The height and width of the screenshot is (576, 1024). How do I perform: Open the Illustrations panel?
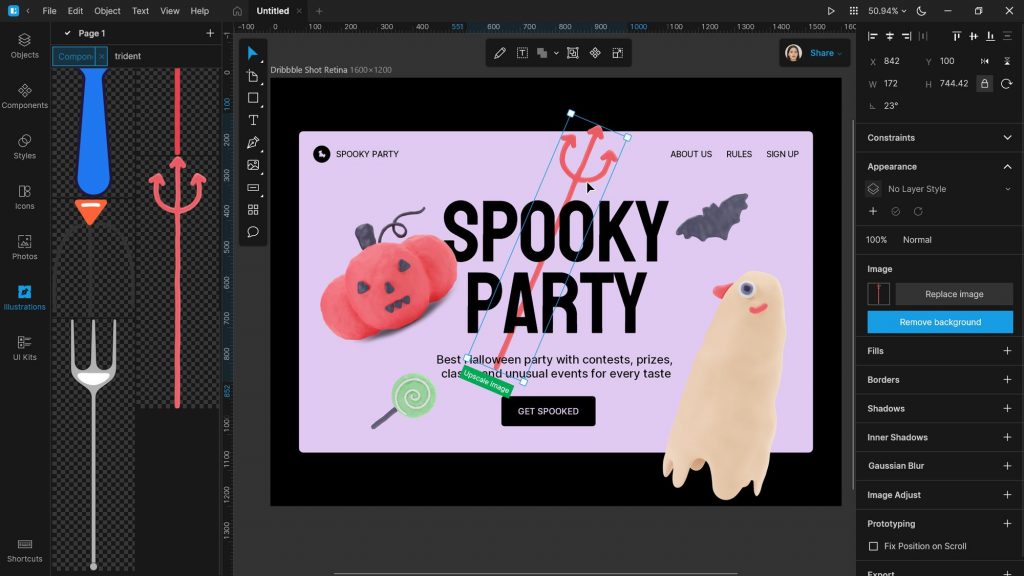25,297
